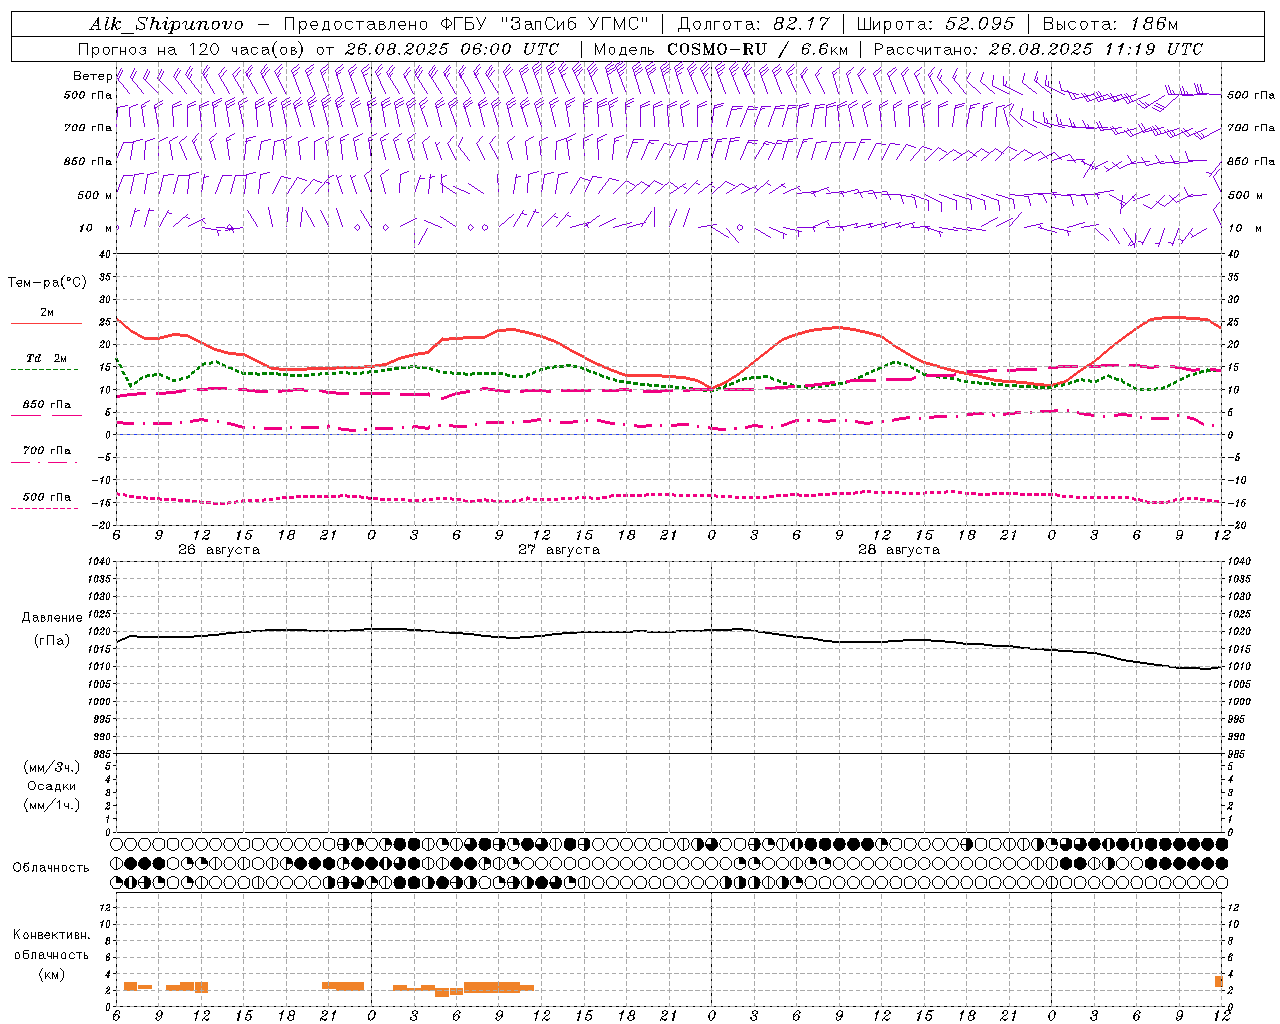Viewport: 1280px width, 1024px height.
Task: Click the 'Давление' pressure label
Action: point(52,618)
